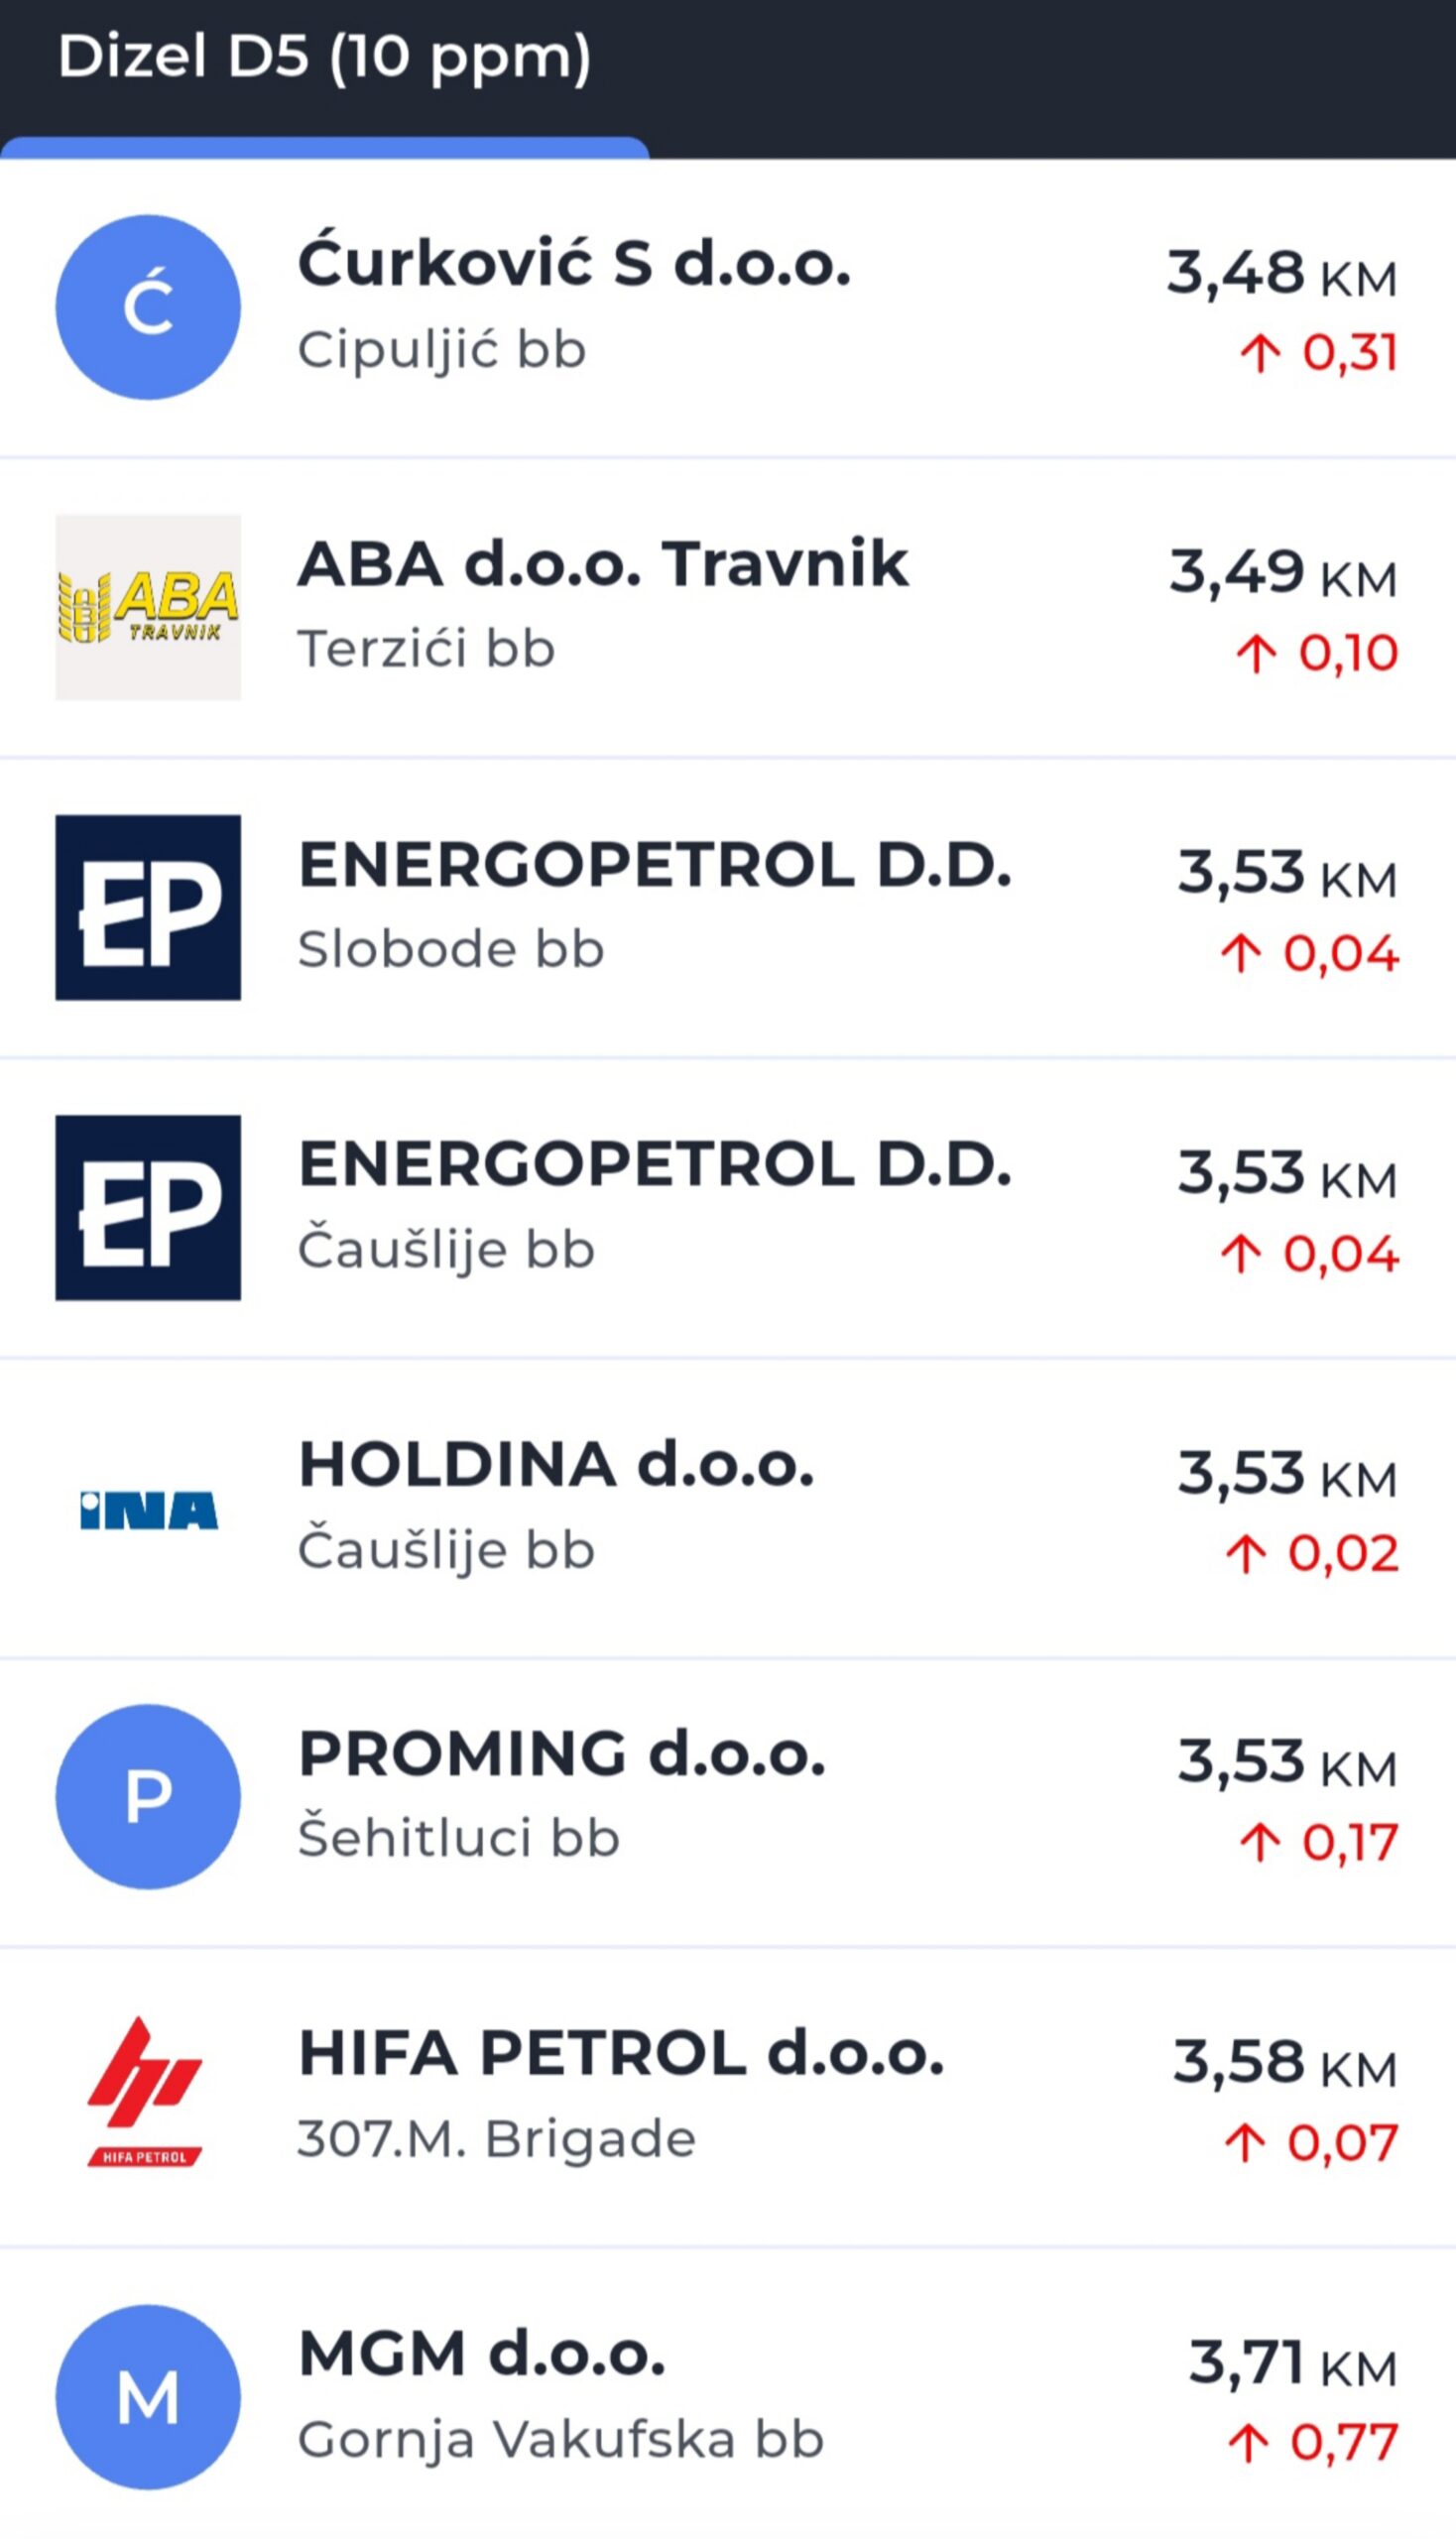1456x2539 pixels.
Task: Tap the MGM blue M avatar
Action: point(148,2397)
